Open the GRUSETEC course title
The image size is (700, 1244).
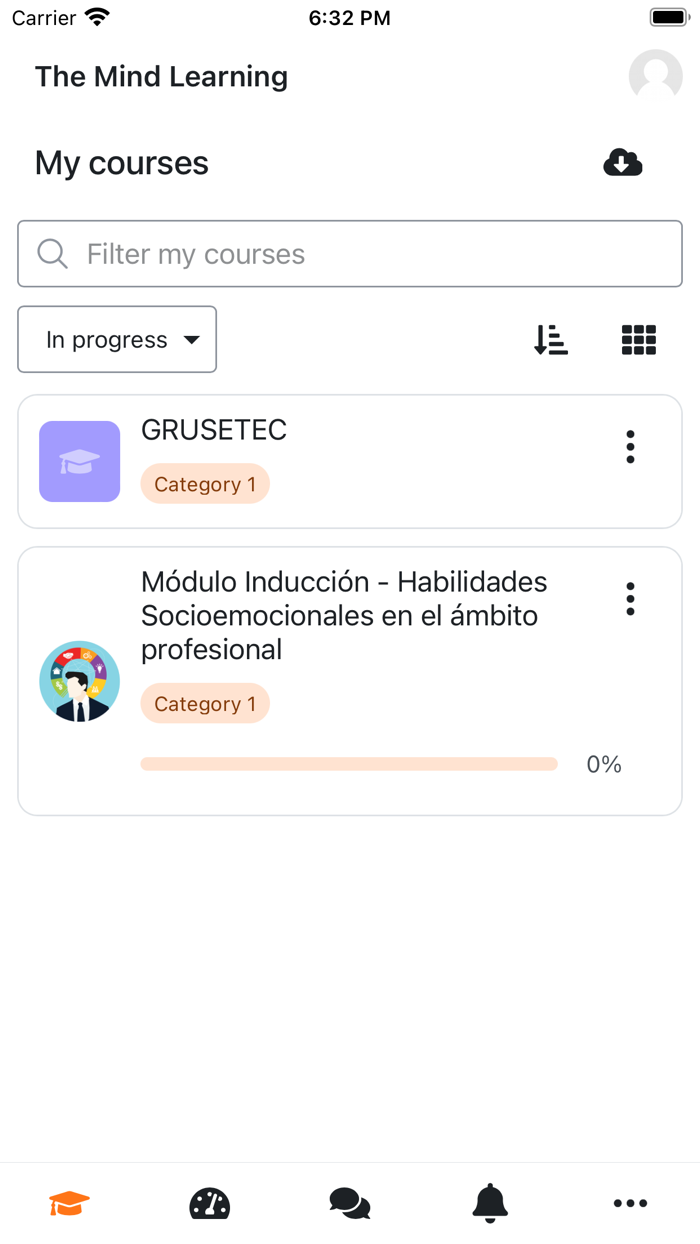[x=214, y=430]
